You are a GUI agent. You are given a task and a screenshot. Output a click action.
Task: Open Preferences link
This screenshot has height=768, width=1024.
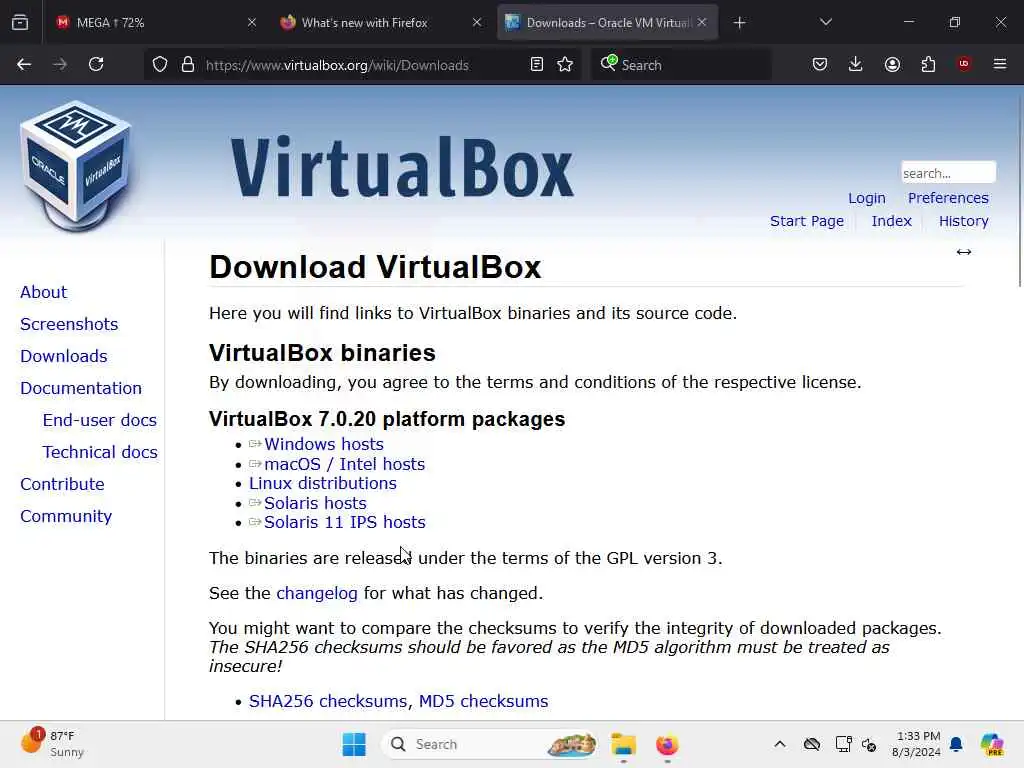point(948,198)
